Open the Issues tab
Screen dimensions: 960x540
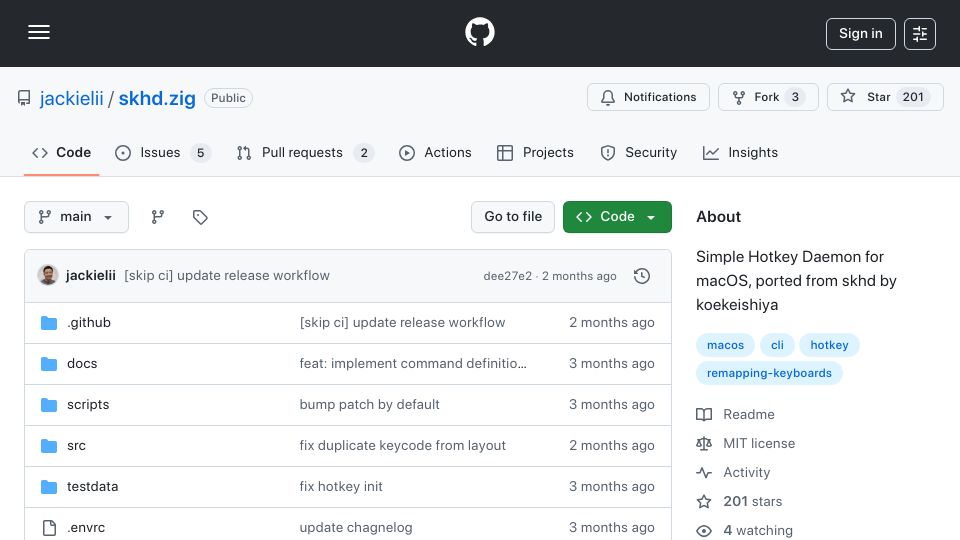tap(162, 152)
